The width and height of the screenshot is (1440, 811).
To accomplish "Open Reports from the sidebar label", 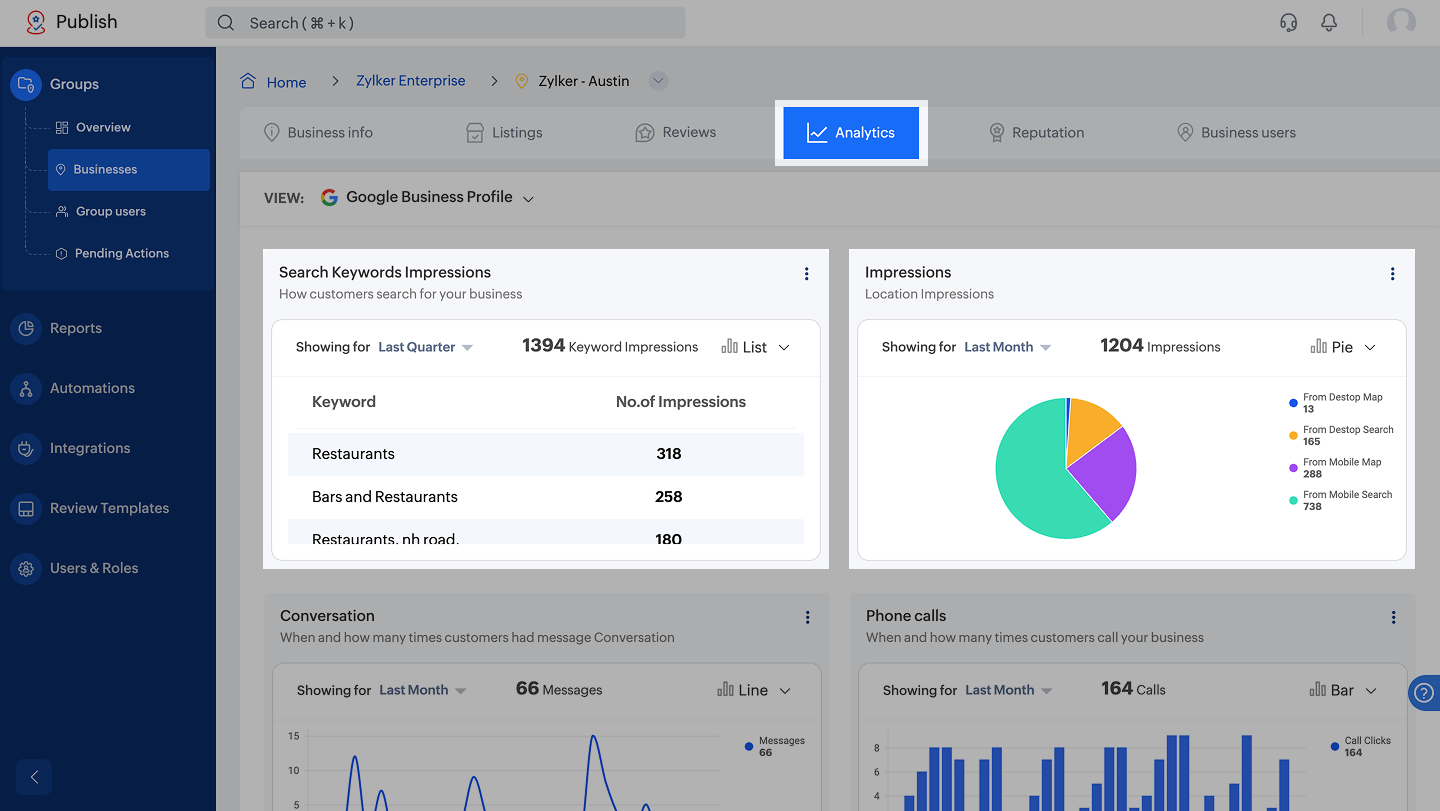I will [76, 328].
